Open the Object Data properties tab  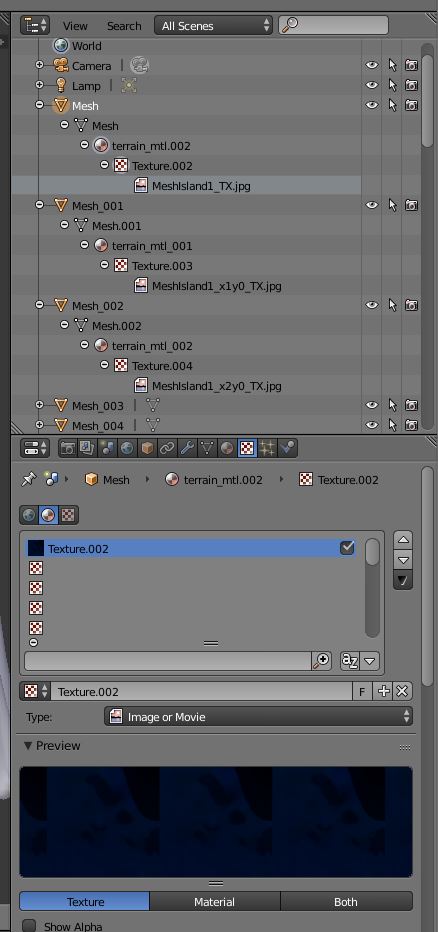pyautogui.click(x=206, y=448)
